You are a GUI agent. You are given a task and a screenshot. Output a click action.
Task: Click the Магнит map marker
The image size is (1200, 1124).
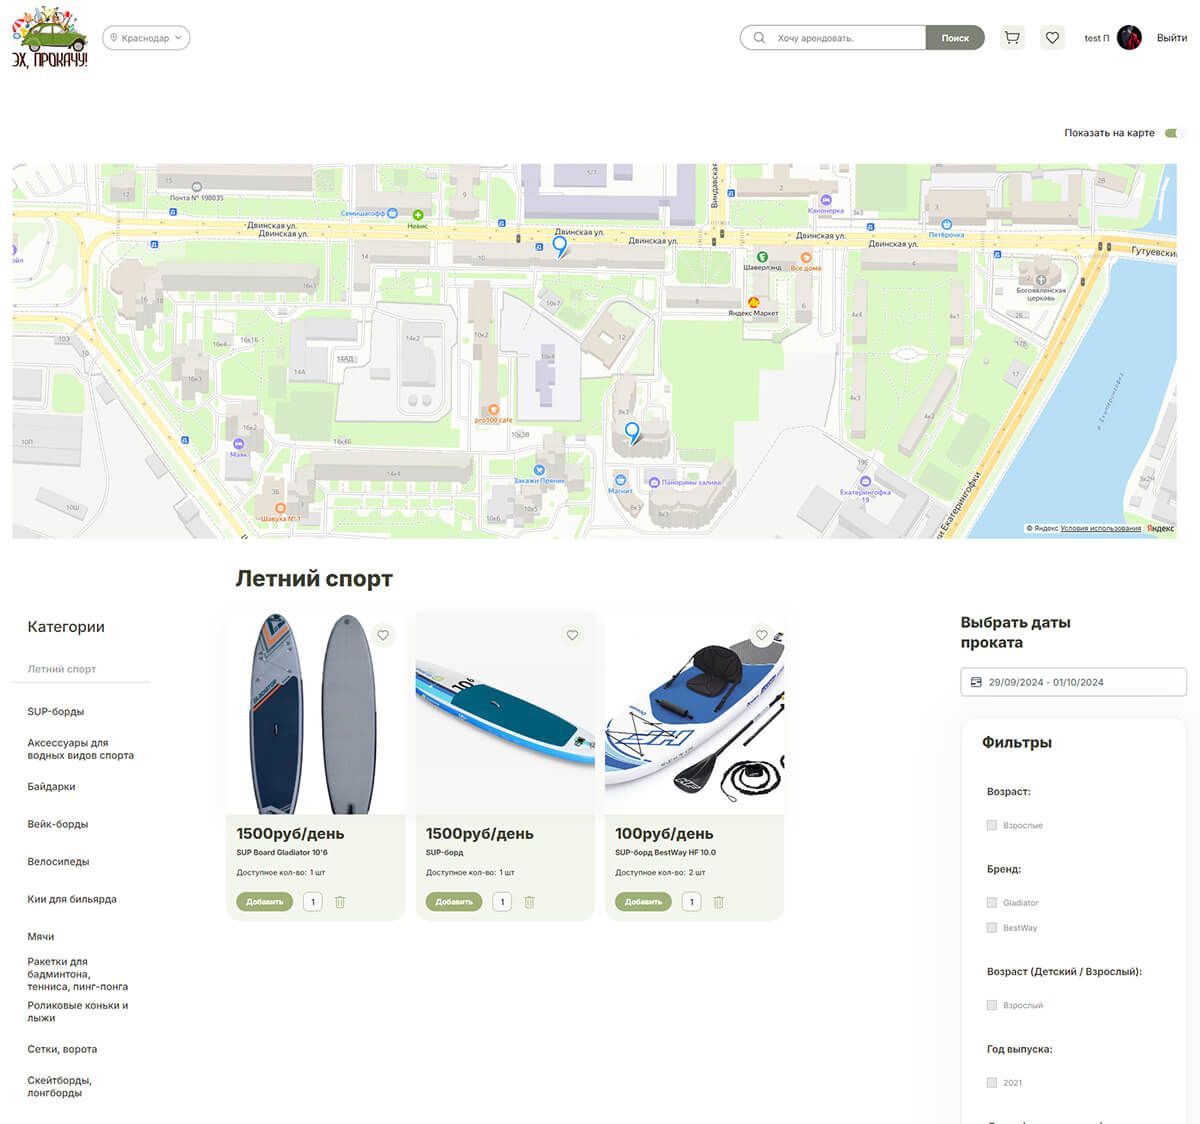pos(621,480)
